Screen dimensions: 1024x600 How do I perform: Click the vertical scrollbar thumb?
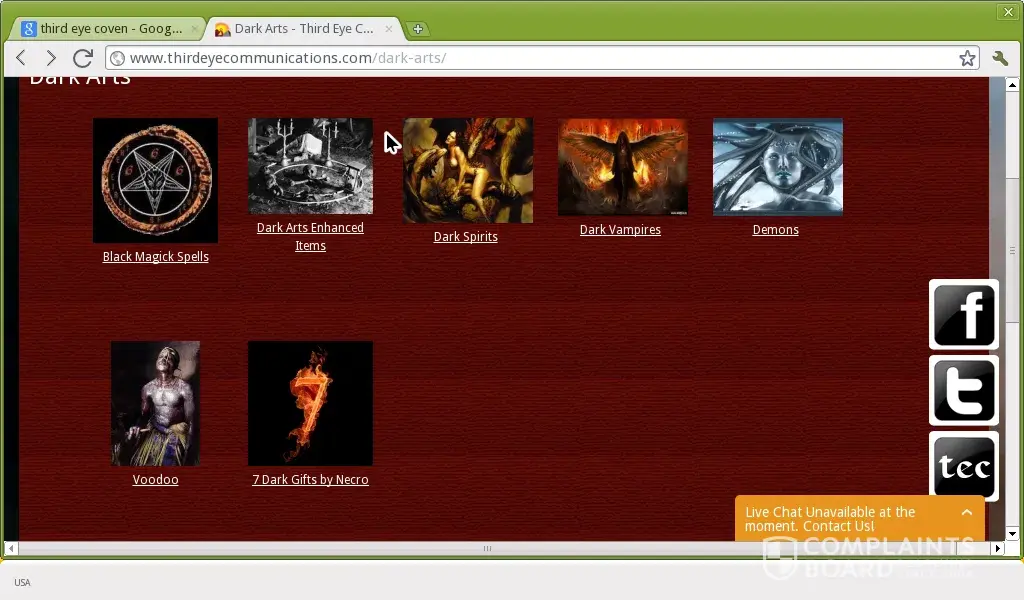[x=1012, y=251]
